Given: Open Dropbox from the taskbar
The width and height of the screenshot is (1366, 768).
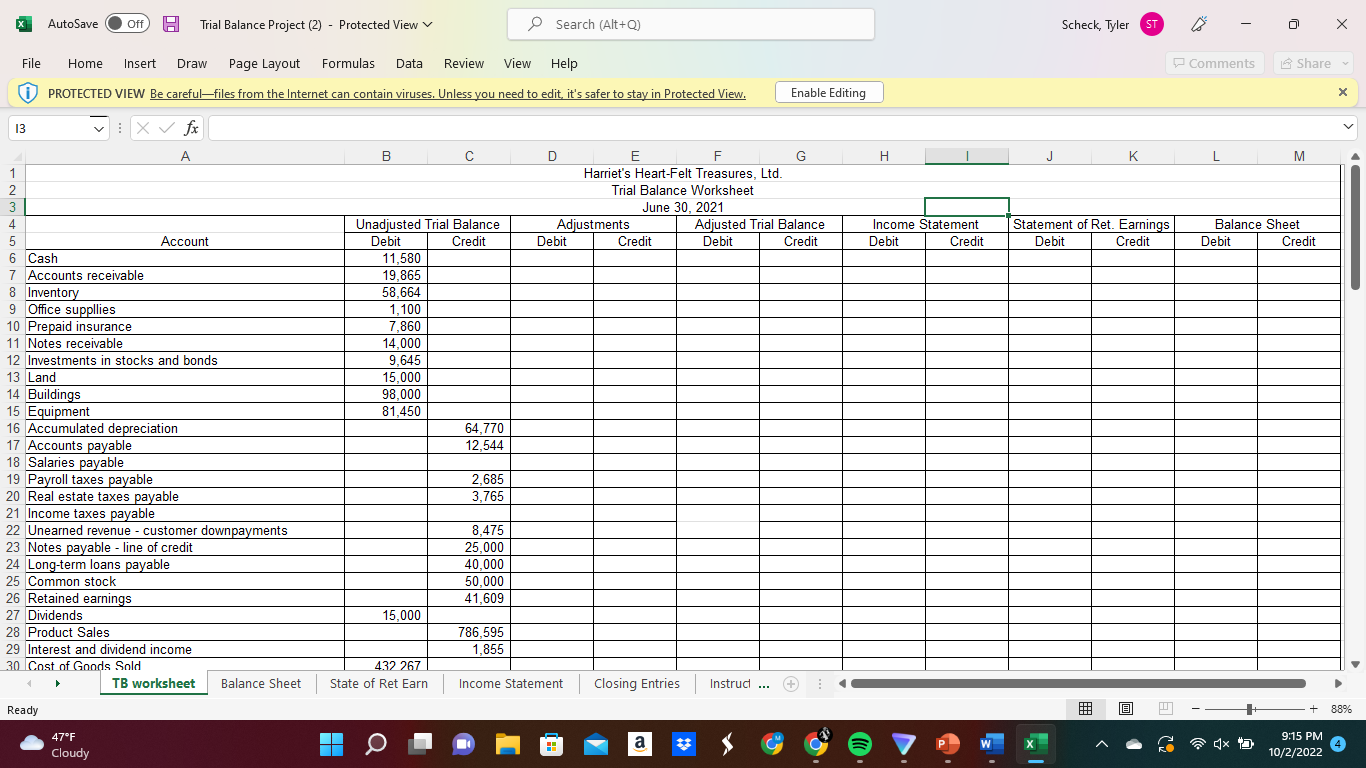Looking at the screenshot, I should (x=683, y=744).
